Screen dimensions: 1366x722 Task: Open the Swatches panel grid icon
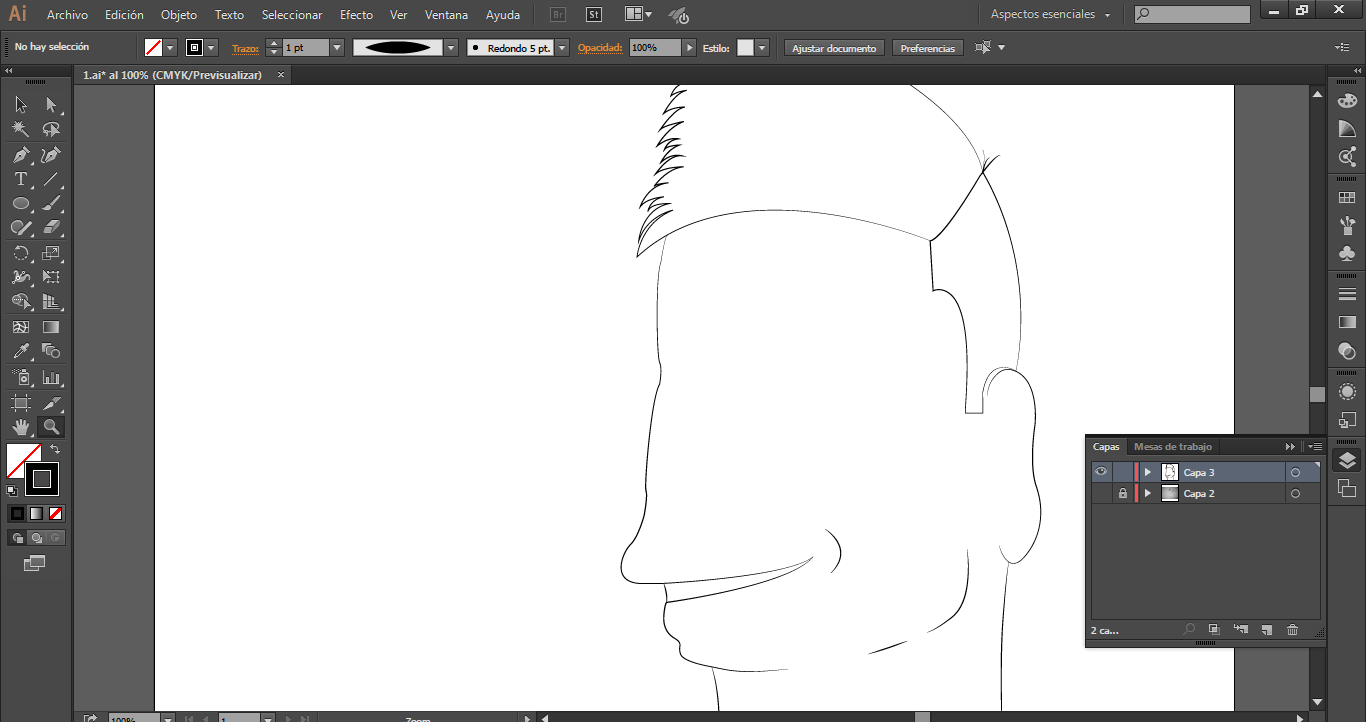(1347, 198)
